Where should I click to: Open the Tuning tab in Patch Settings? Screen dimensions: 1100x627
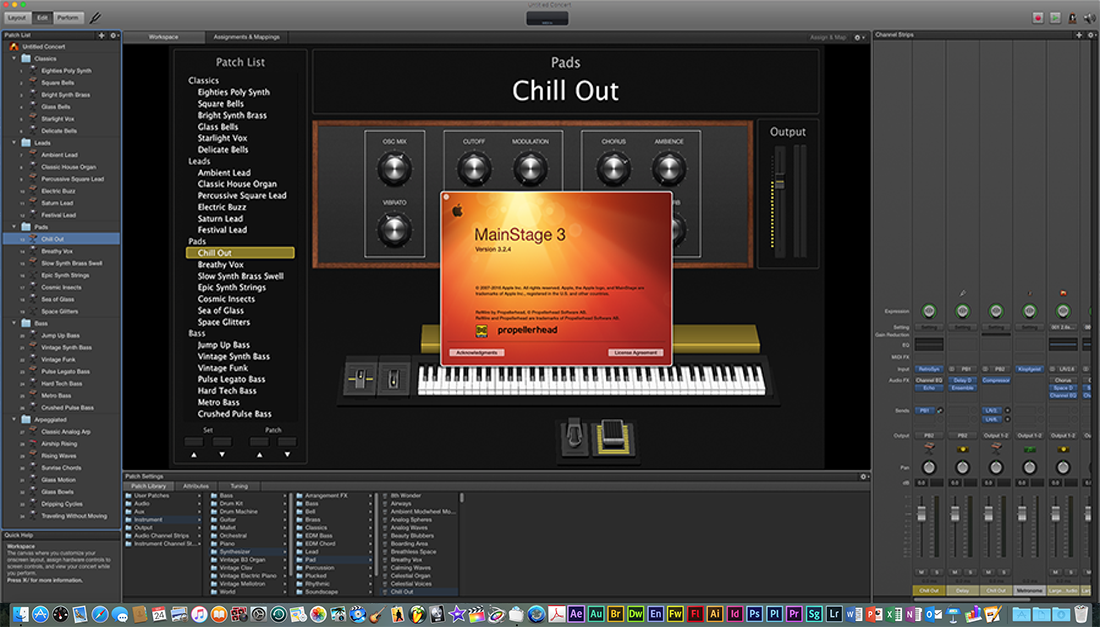tap(239, 486)
